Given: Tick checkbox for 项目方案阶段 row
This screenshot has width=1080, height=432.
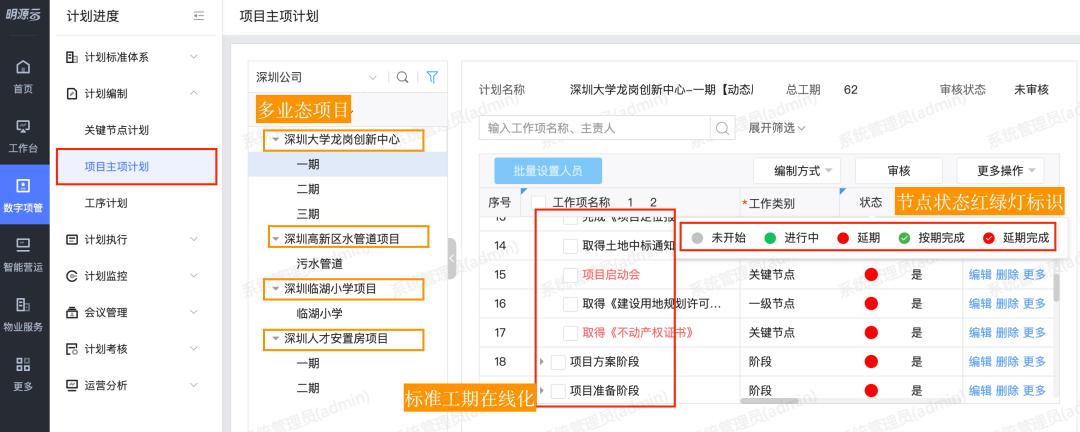Looking at the screenshot, I should click(x=559, y=362).
